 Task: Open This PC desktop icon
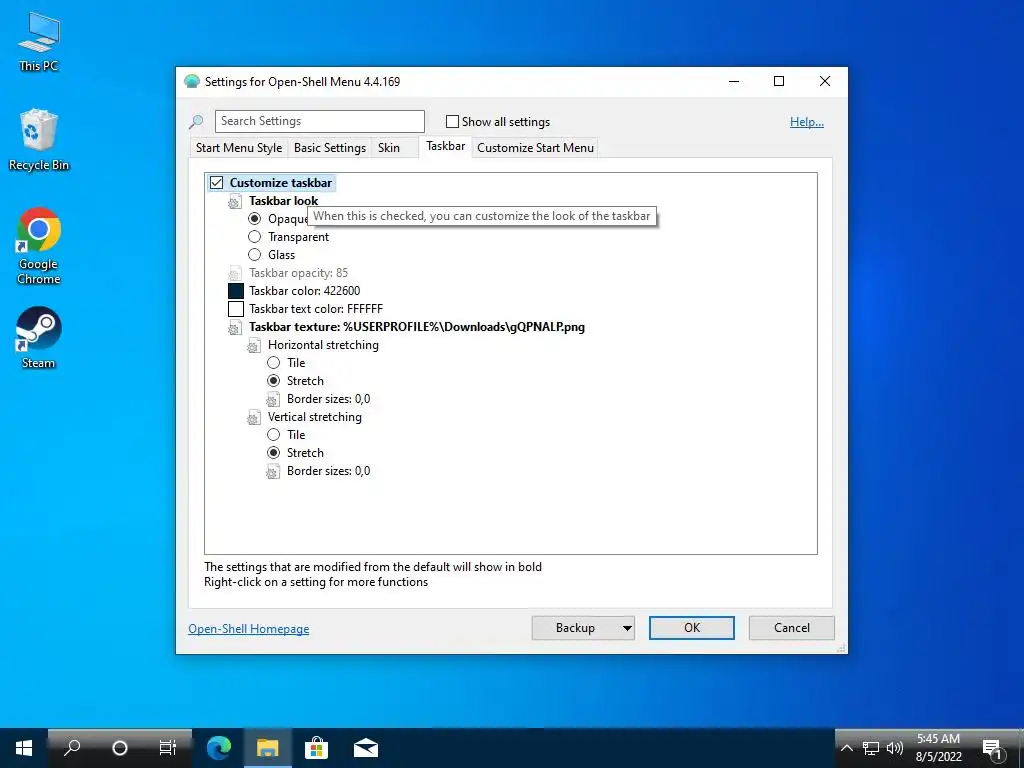coord(39,42)
